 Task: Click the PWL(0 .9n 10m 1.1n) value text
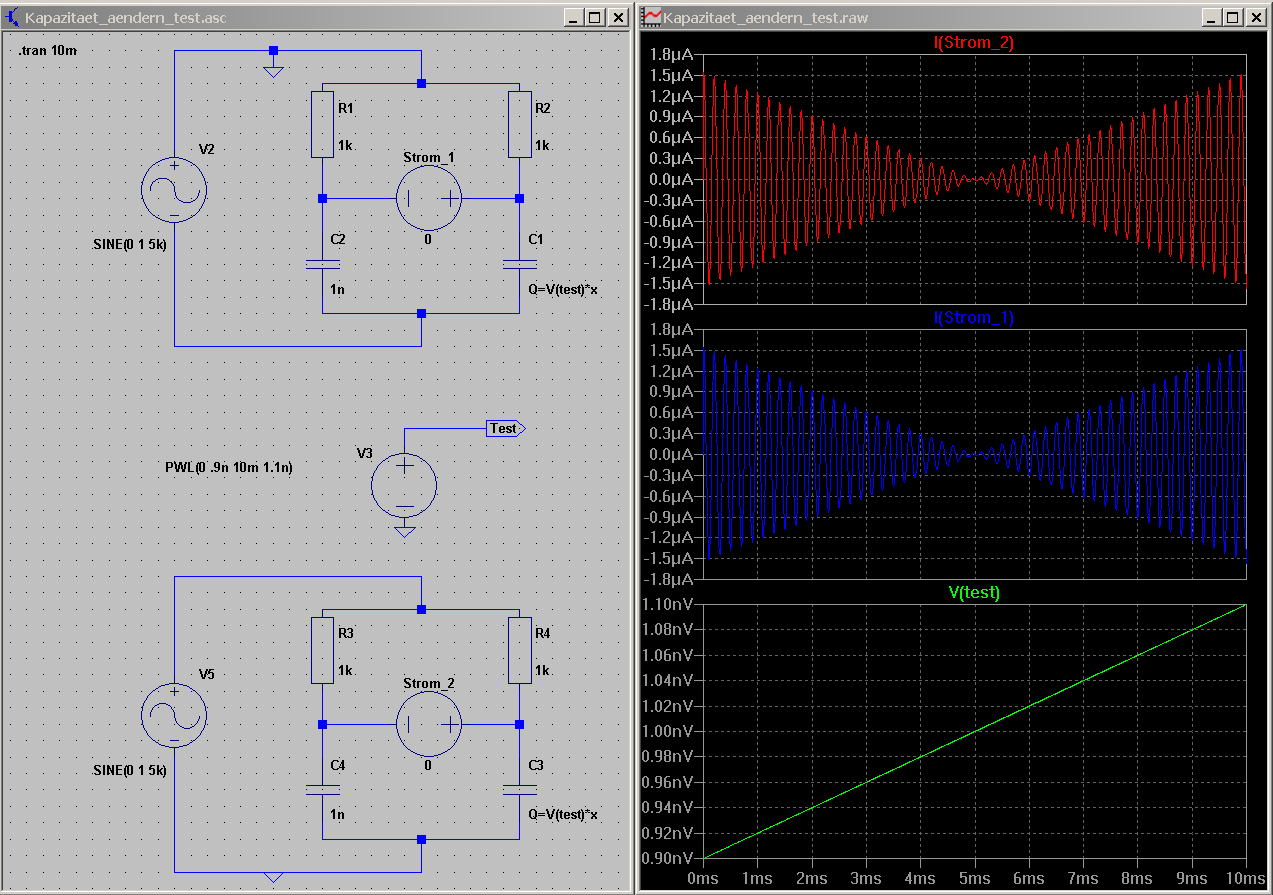click(x=229, y=467)
